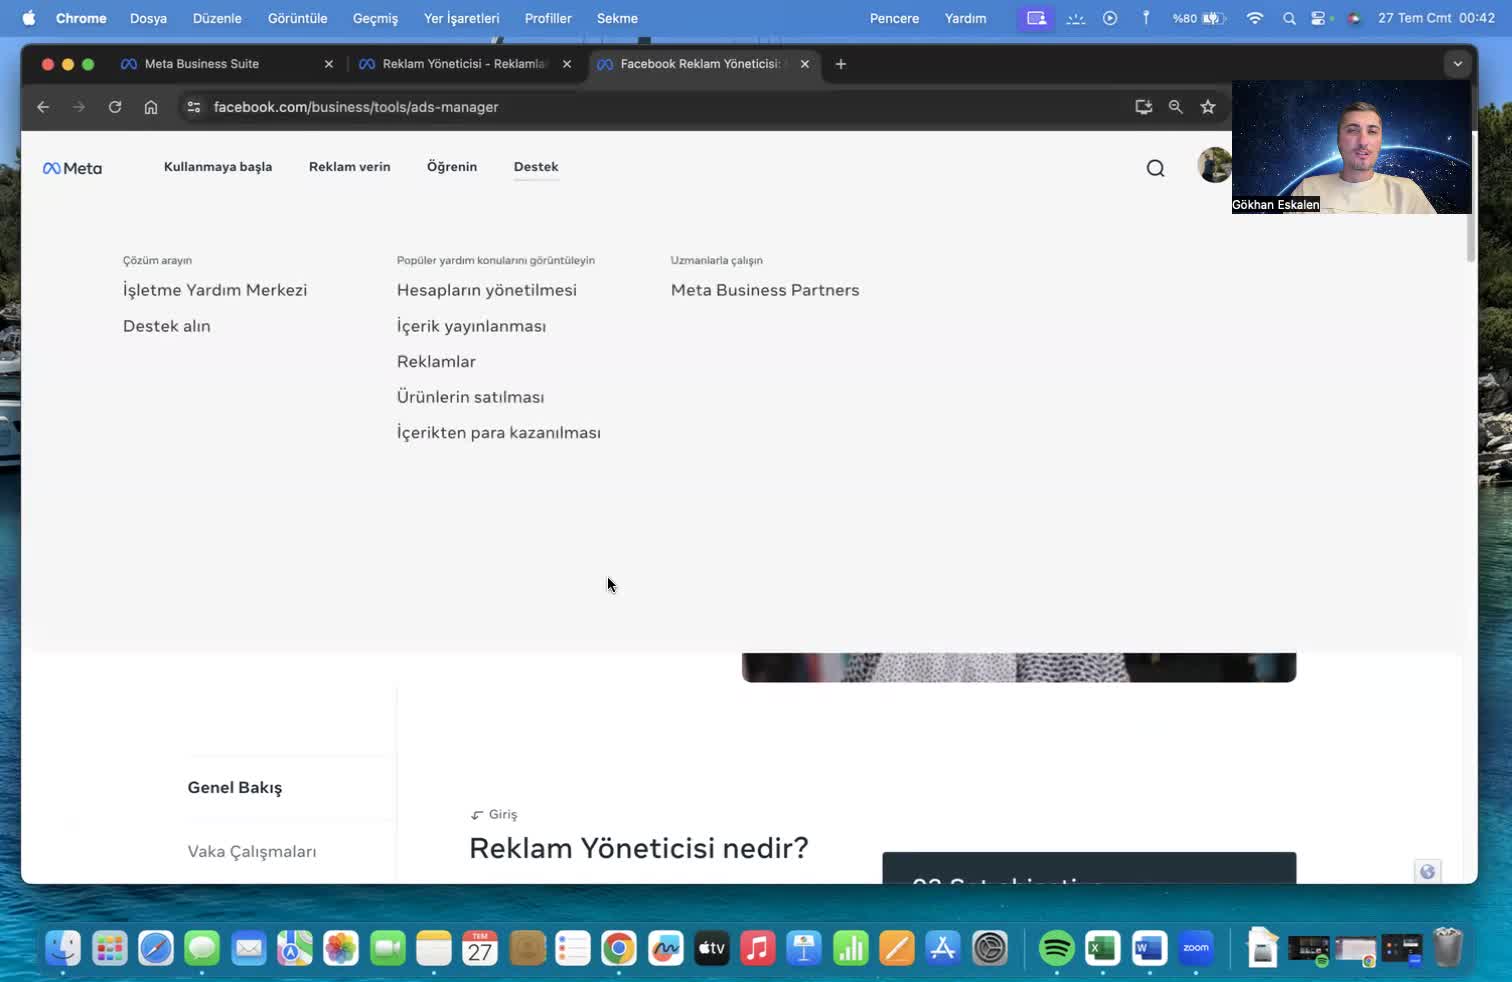Click the Giriş back link
This screenshot has width=1512, height=982.
coord(494,815)
